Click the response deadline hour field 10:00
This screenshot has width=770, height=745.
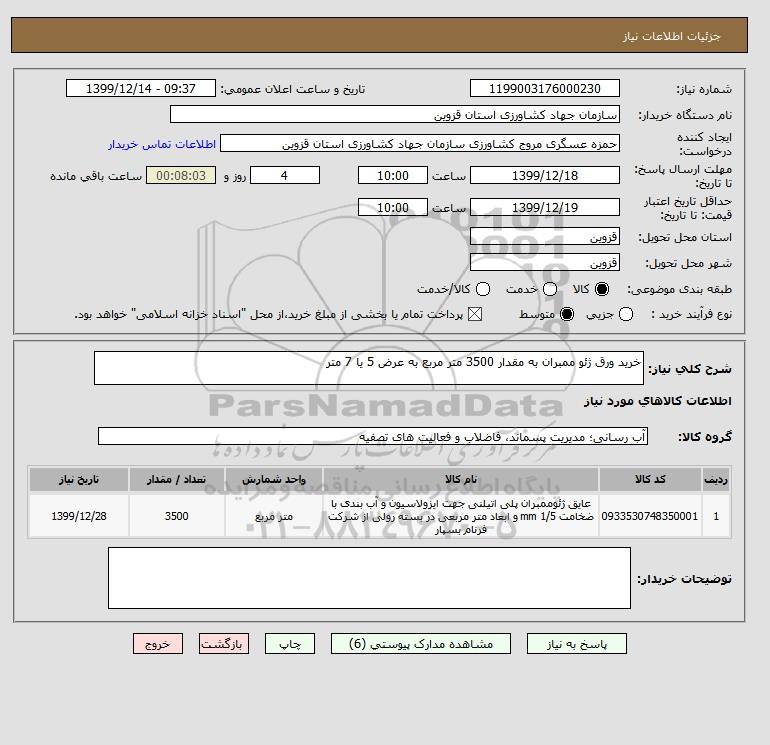393,175
